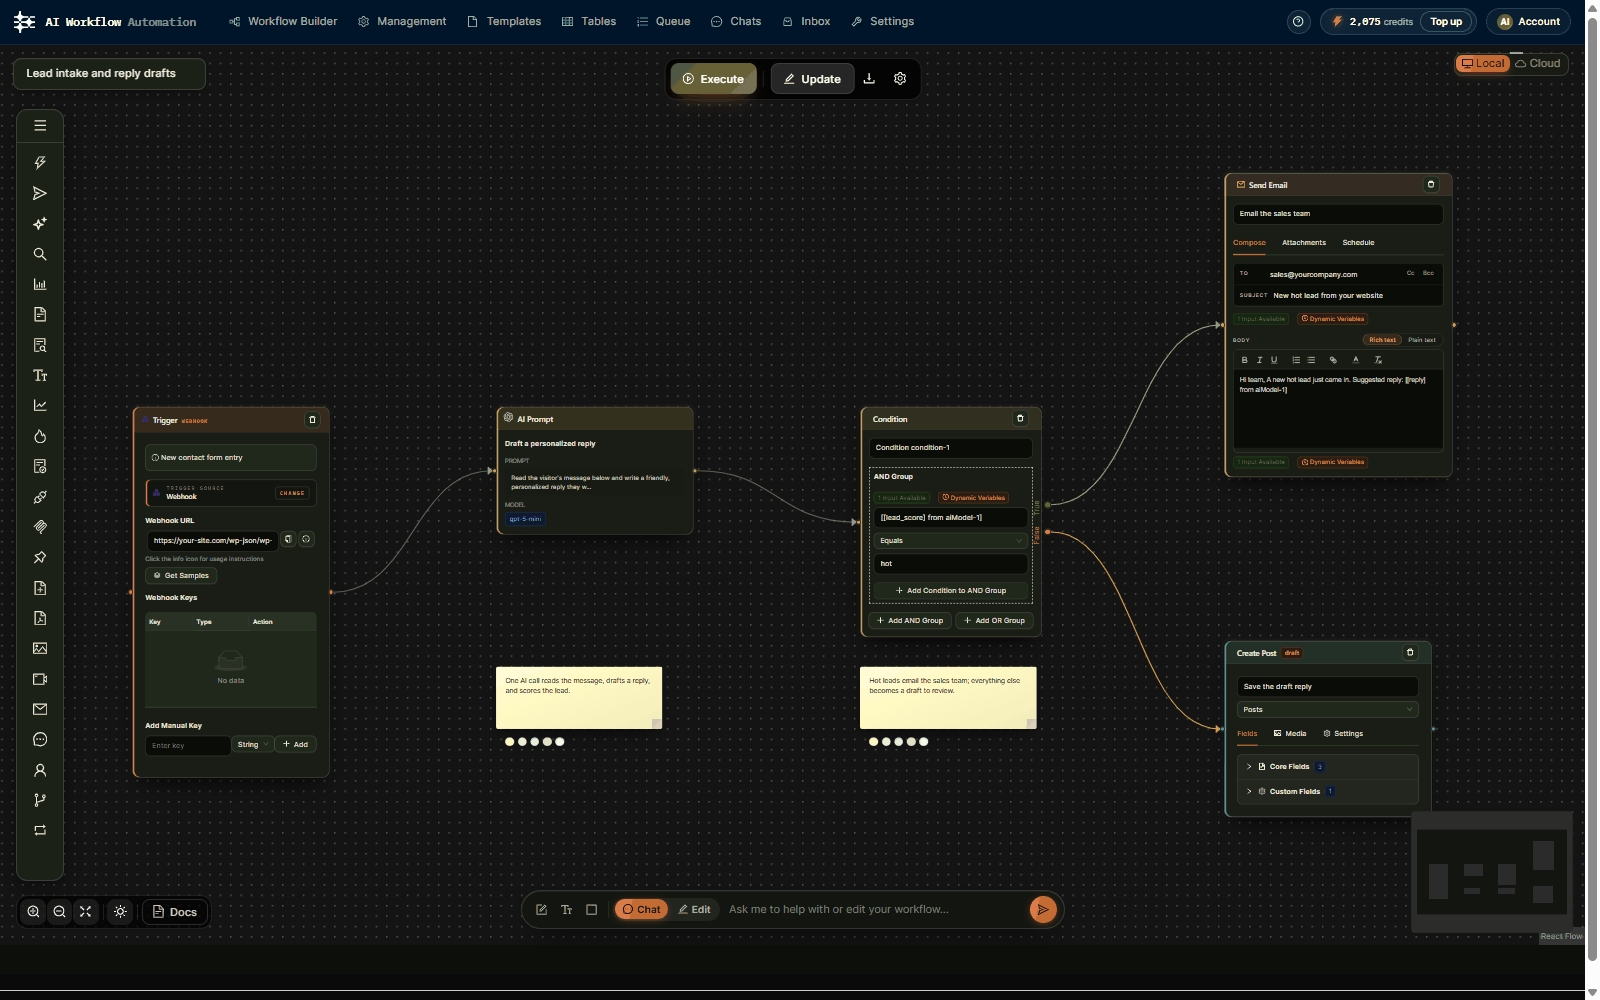The image size is (1600, 1000).
Task: Fit view using the expand icon
Action: coord(86,911)
